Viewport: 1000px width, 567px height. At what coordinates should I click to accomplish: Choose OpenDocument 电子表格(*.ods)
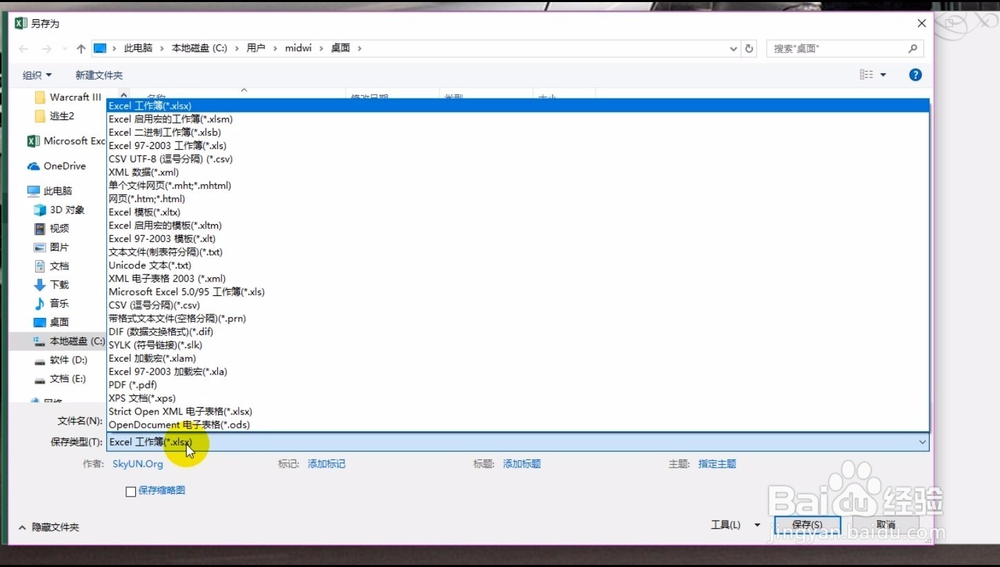(x=517, y=425)
